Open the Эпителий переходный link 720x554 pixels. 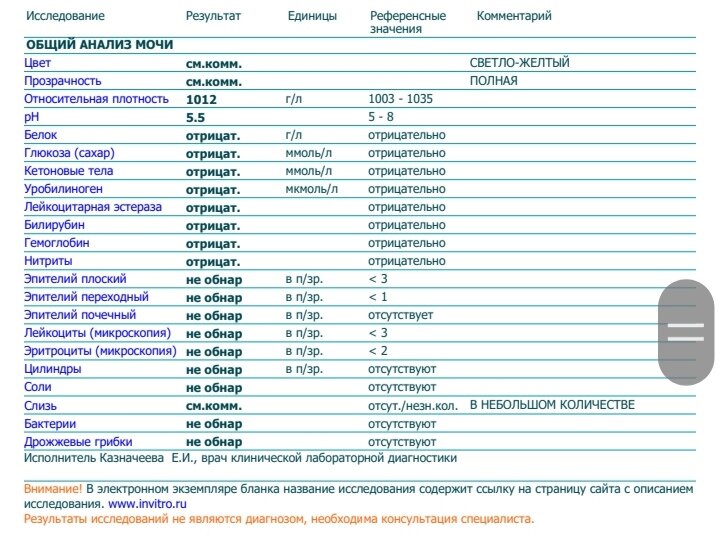(86, 297)
